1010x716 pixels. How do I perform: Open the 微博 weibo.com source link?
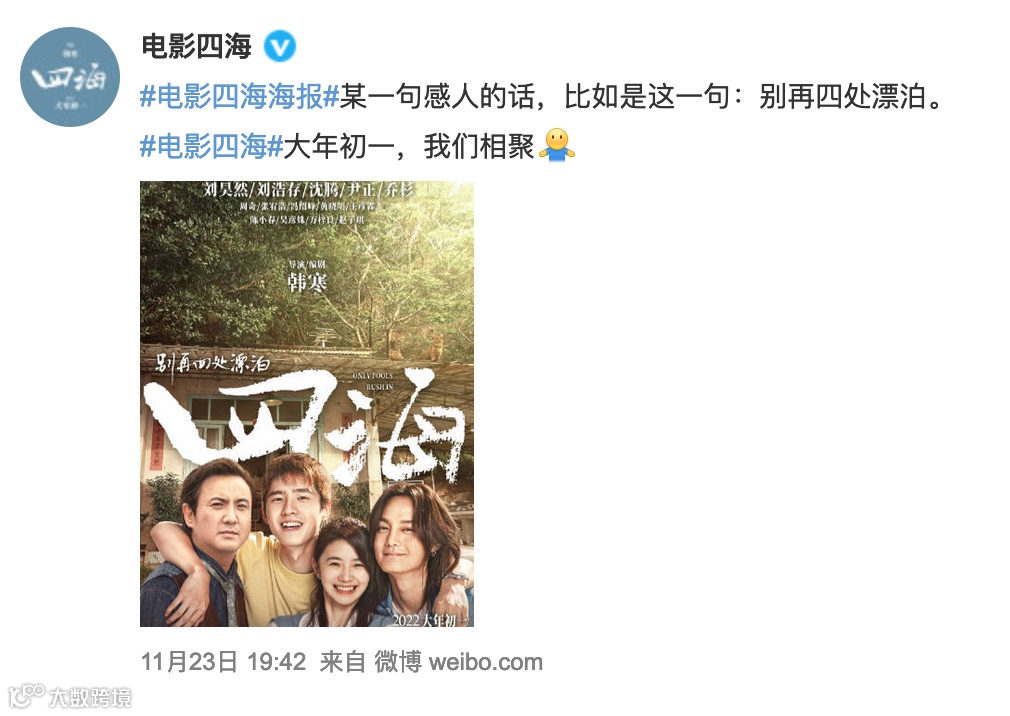pos(459,662)
